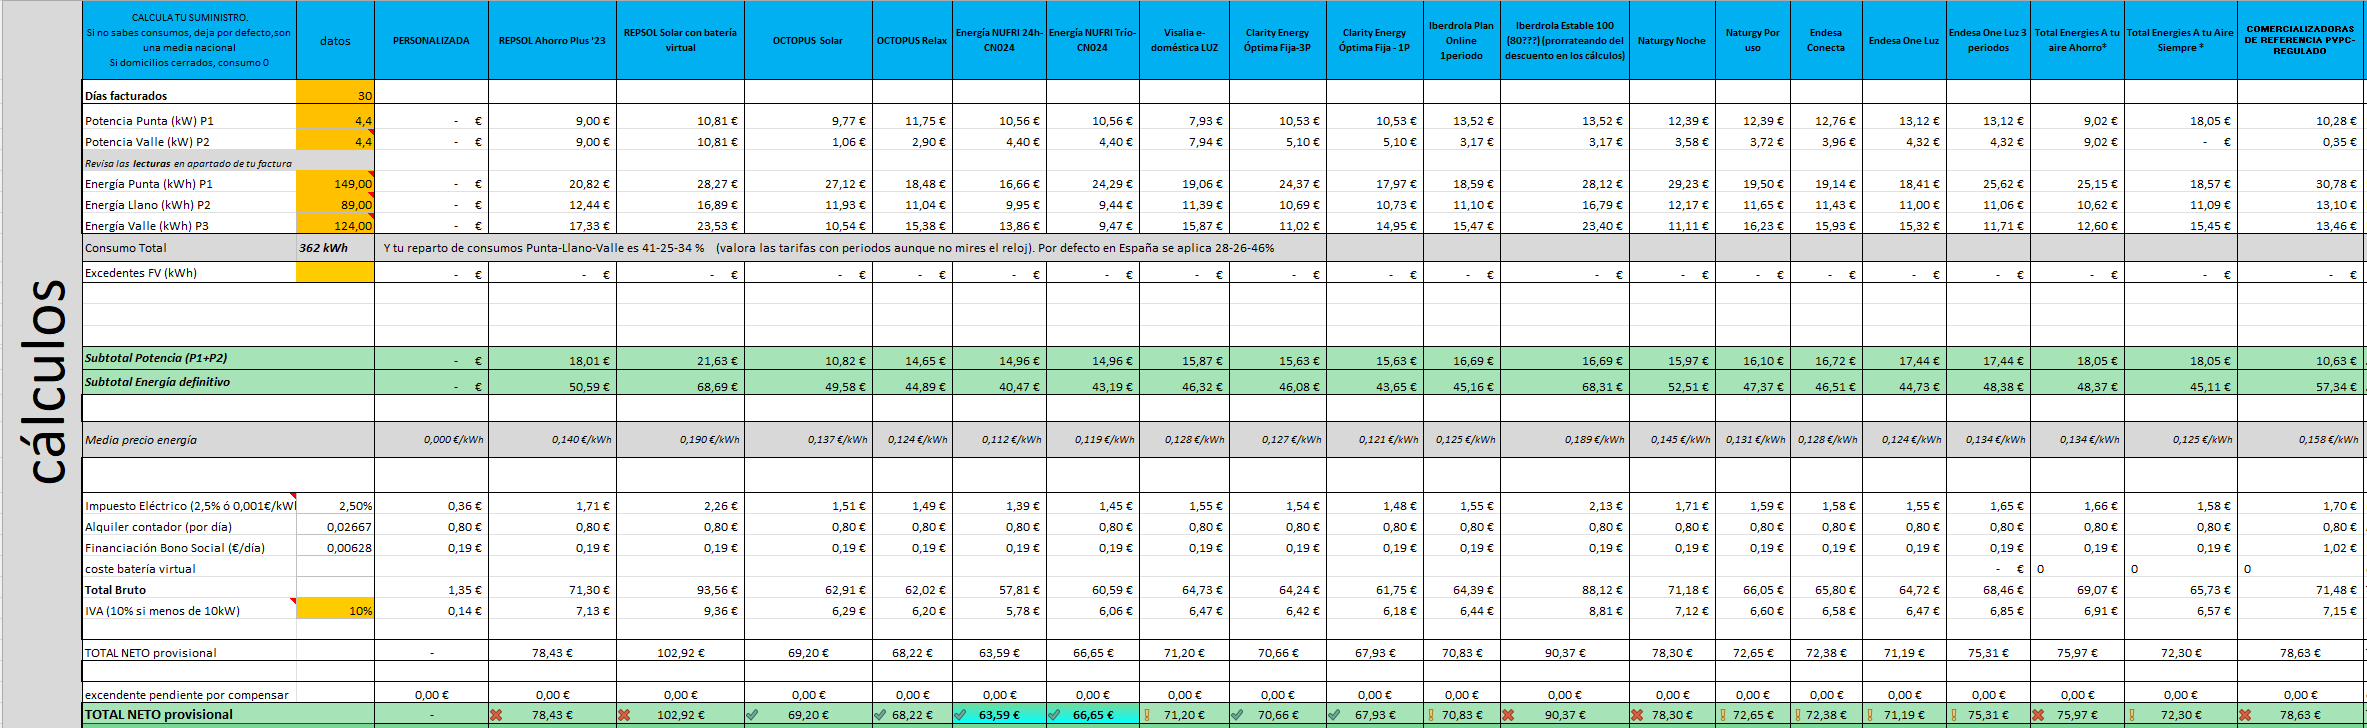Image resolution: width=2367 pixels, height=728 pixels.
Task: Click the yellow exclamation icon beside 72,38 €
Action: click(x=1798, y=715)
